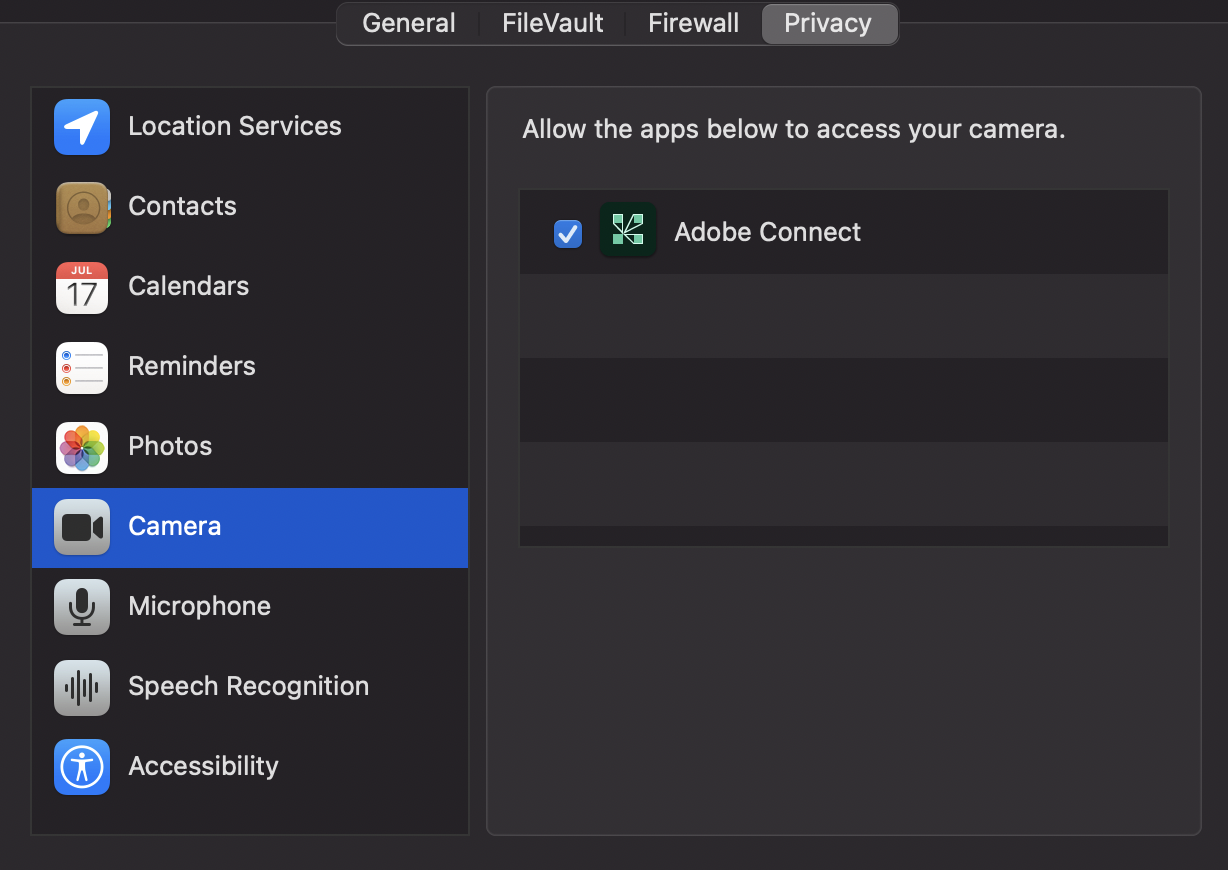Image resolution: width=1228 pixels, height=870 pixels.
Task: Click the Accessibility icon
Action: (82, 767)
